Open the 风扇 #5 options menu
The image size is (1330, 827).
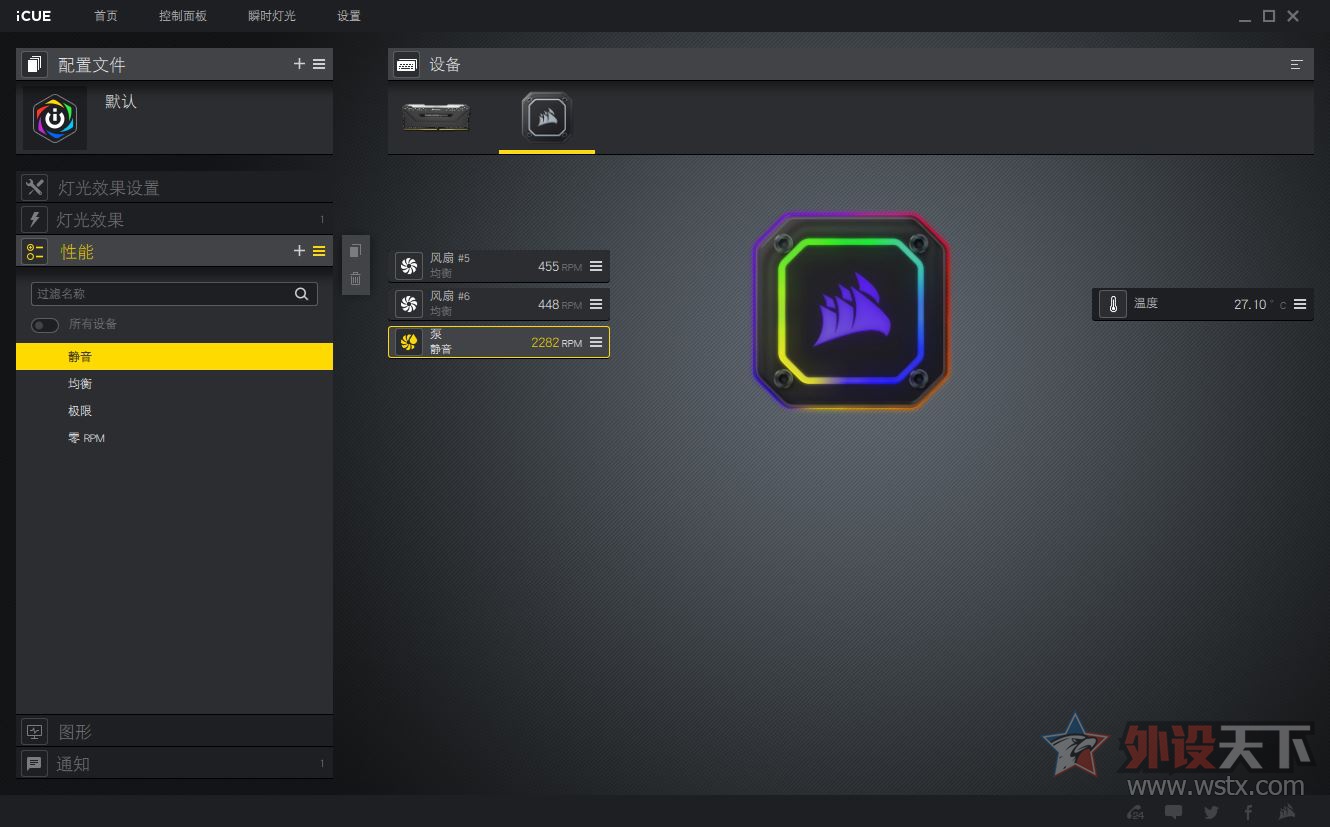tap(596, 266)
